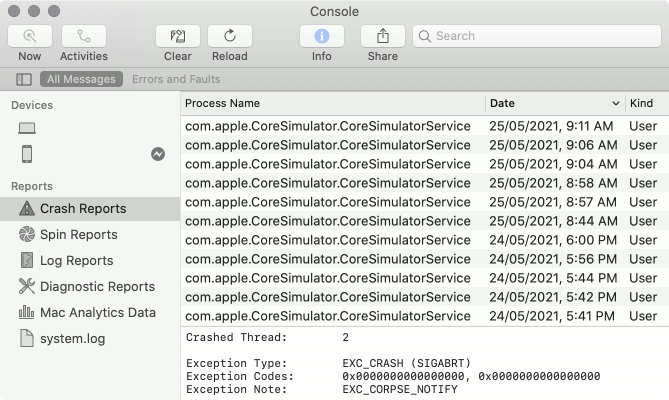669x400 pixels.
Task: Select the crash report from 9:04 AM
Action: click(x=425, y=164)
